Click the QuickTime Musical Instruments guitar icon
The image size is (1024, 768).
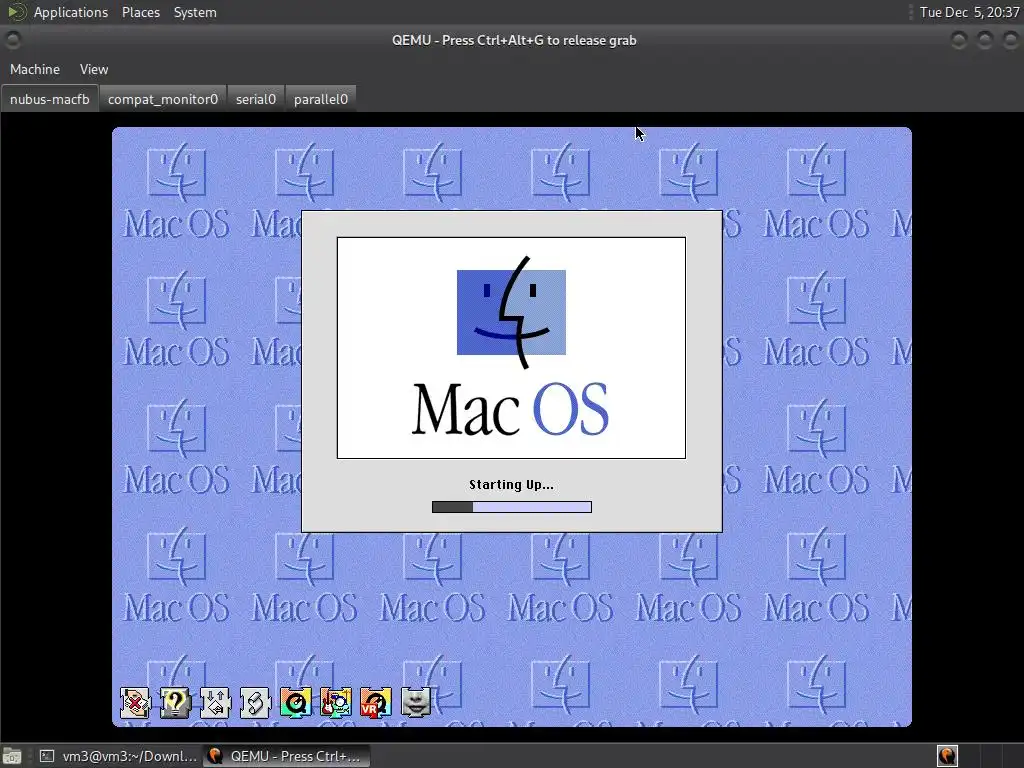[x=336, y=703]
